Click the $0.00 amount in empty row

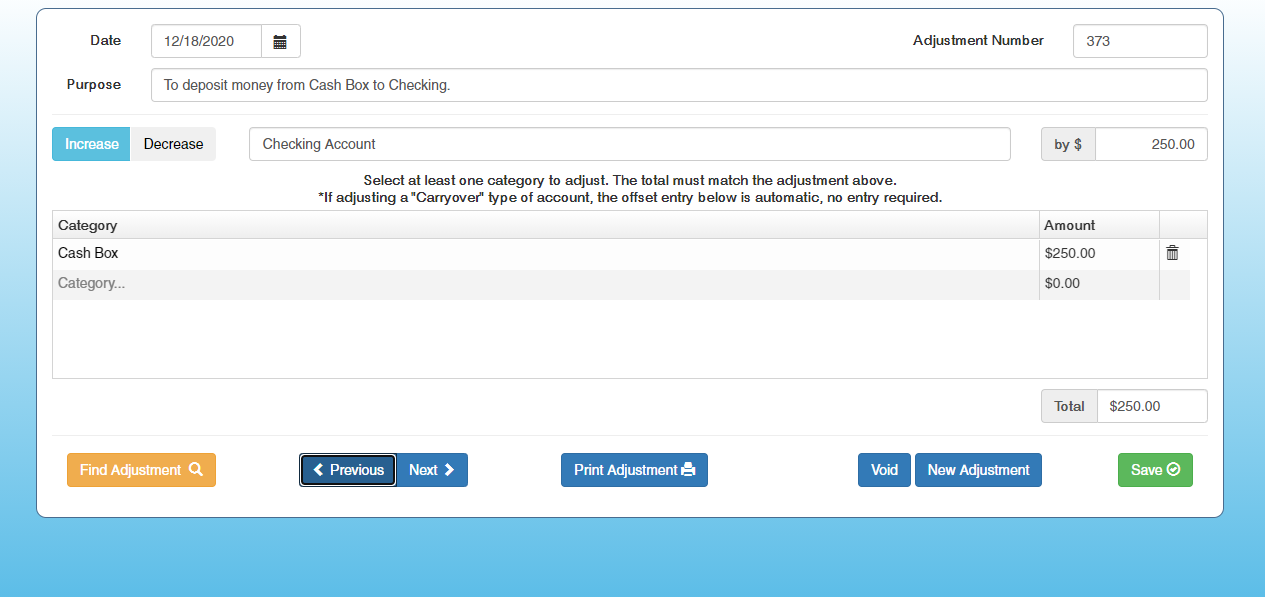click(1098, 284)
